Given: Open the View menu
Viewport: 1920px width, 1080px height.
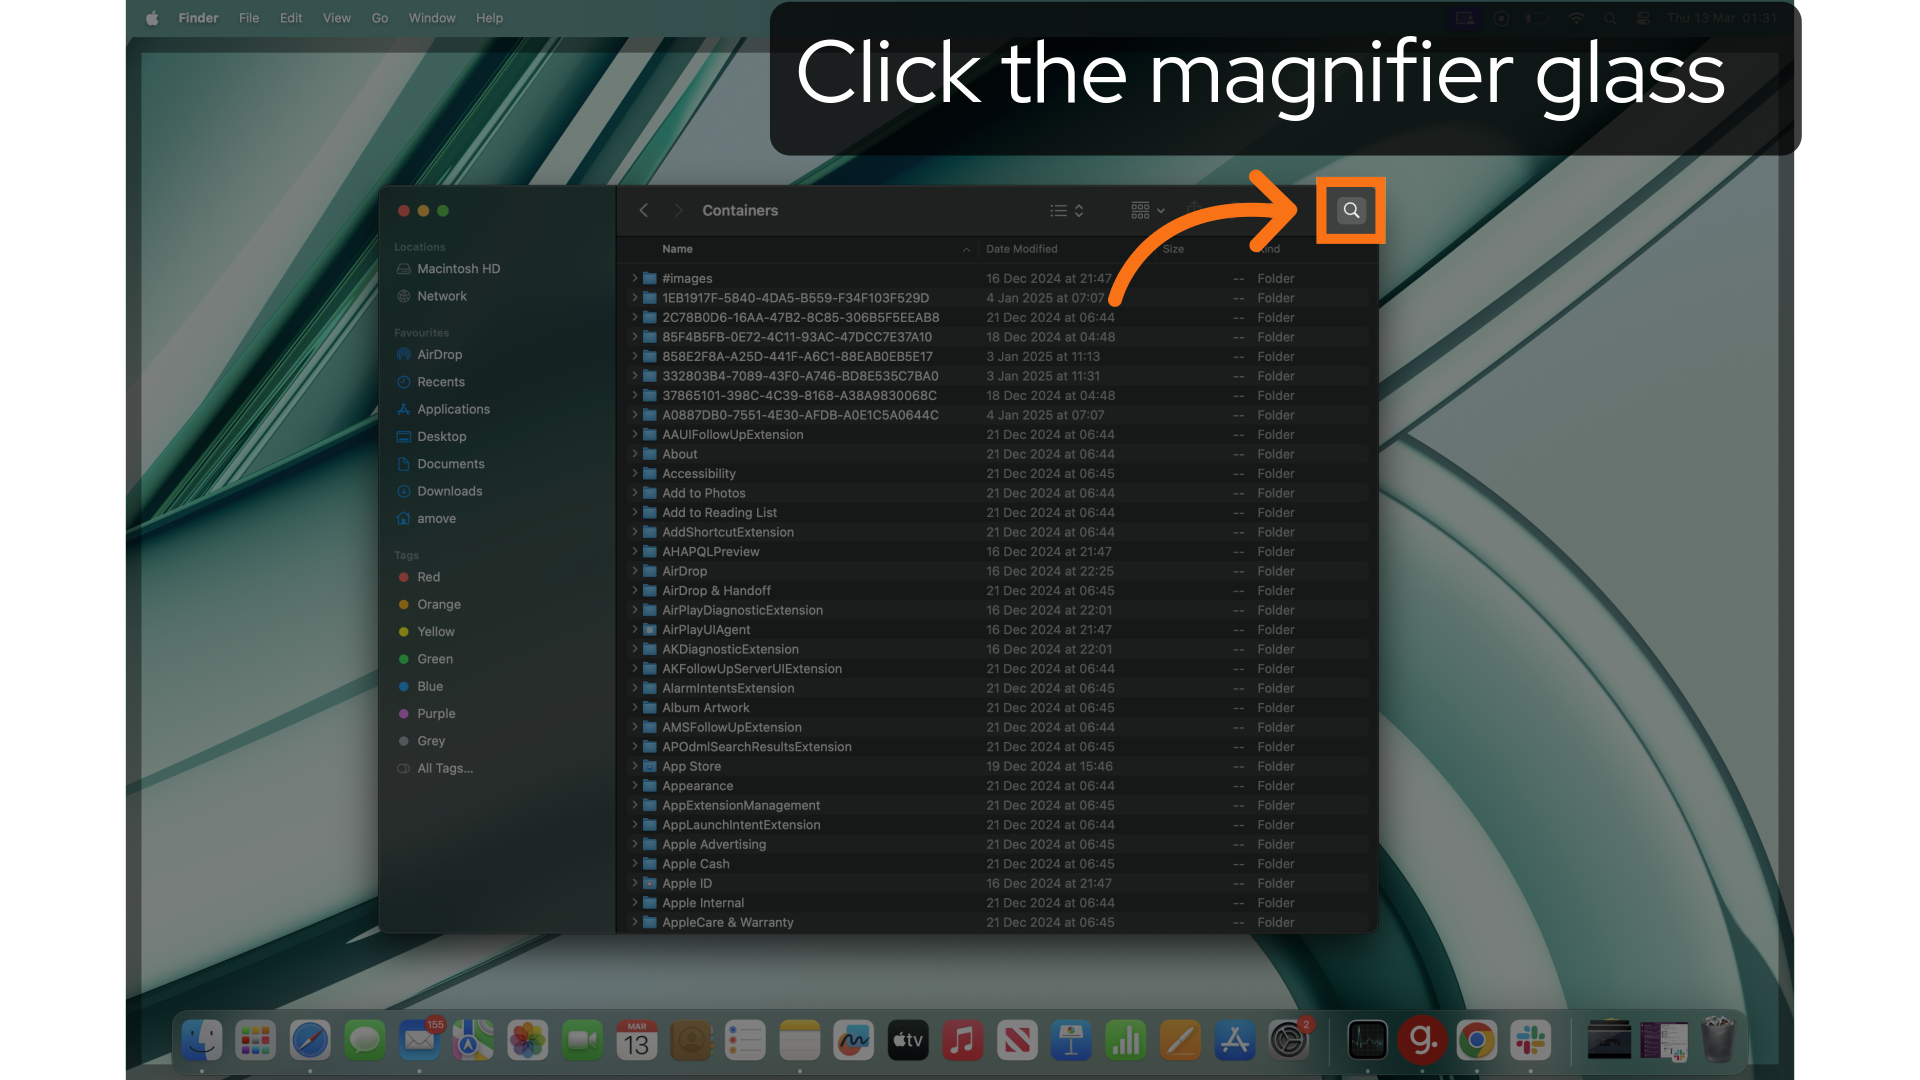Looking at the screenshot, I should pyautogui.click(x=336, y=18).
